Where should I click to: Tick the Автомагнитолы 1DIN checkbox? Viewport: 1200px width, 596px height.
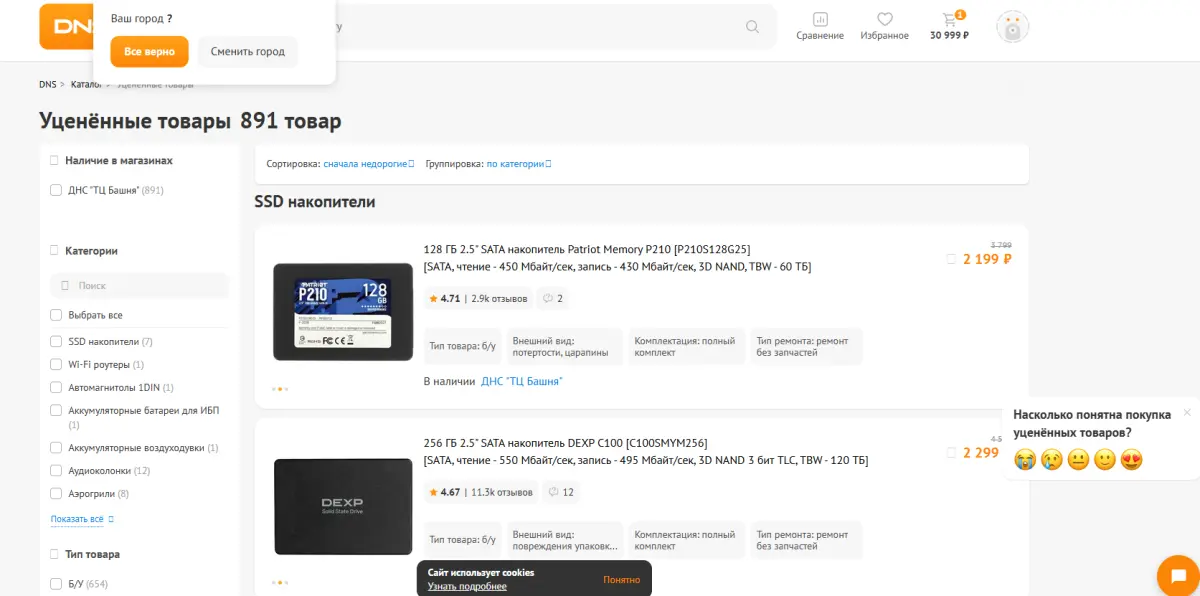point(56,387)
